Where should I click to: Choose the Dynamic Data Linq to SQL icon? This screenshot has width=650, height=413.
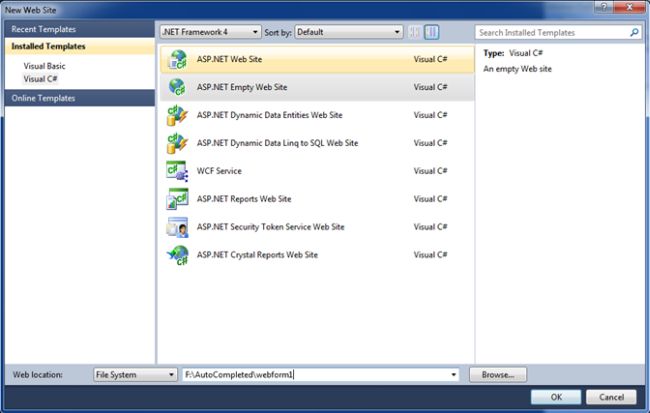pos(177,143)
